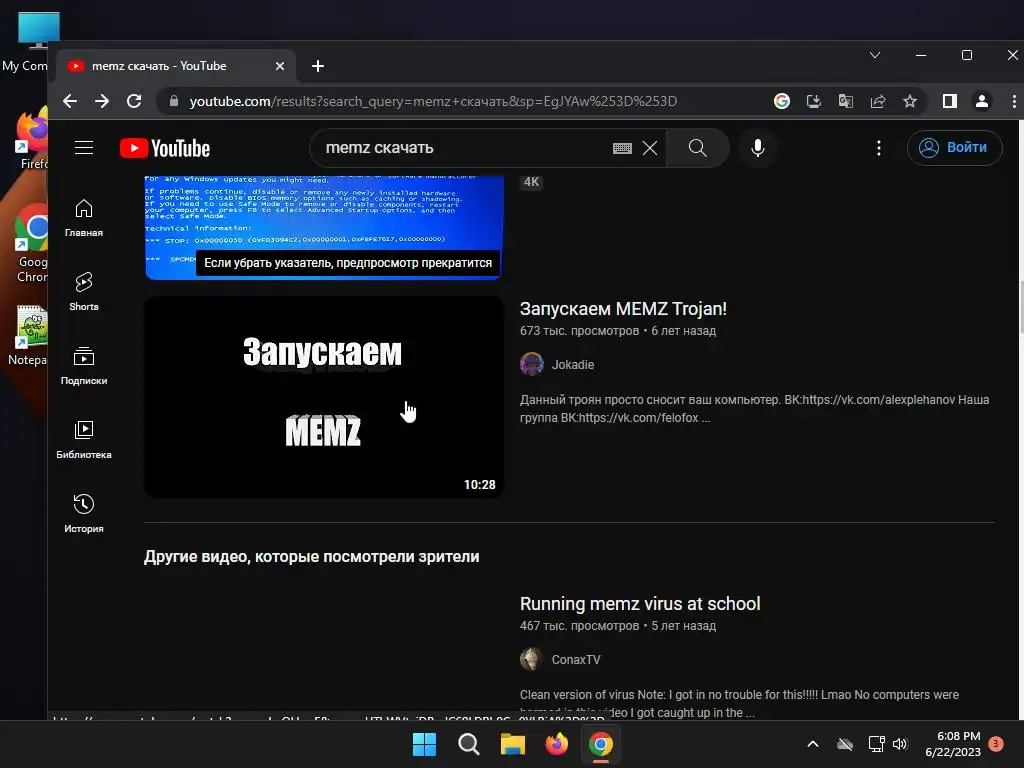Translate this page icon
The image size is (1024, 768).
coord(846,101)
